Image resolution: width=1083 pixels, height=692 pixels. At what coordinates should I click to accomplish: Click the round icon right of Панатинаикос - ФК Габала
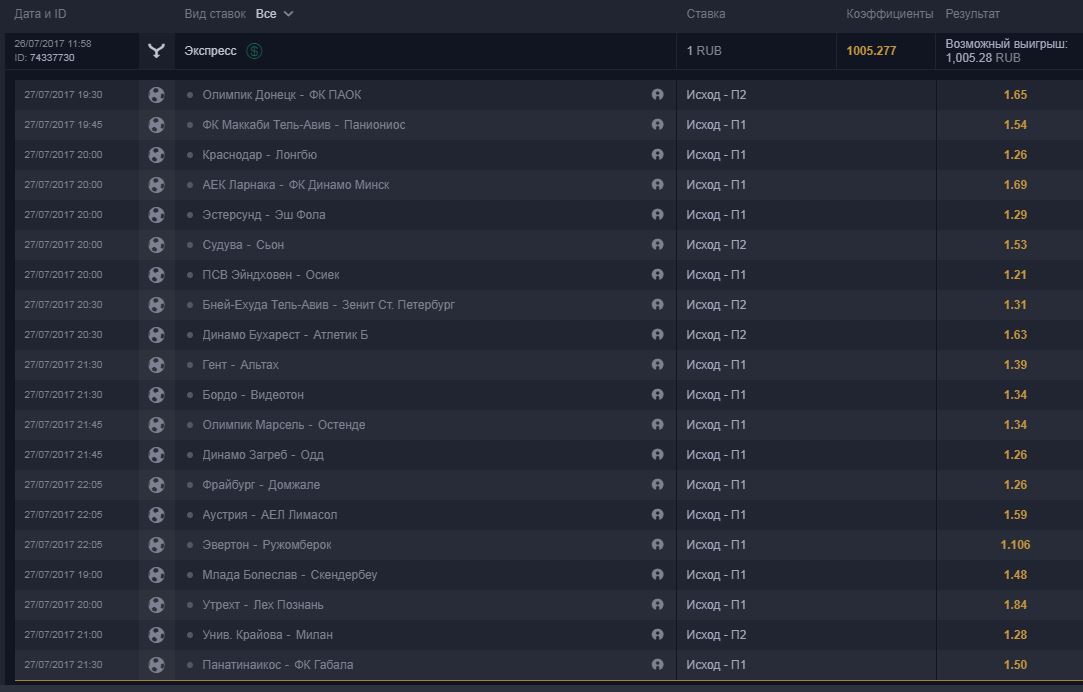click(657, 665)
